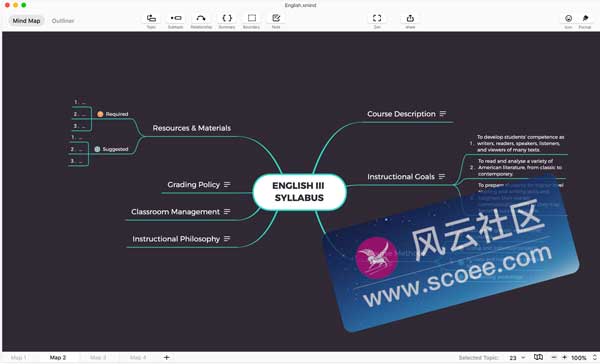The width and height of the screenshot is (600, 364).
Task: Click the Subtopic toolbar icon
Action: tap(176, 18)
